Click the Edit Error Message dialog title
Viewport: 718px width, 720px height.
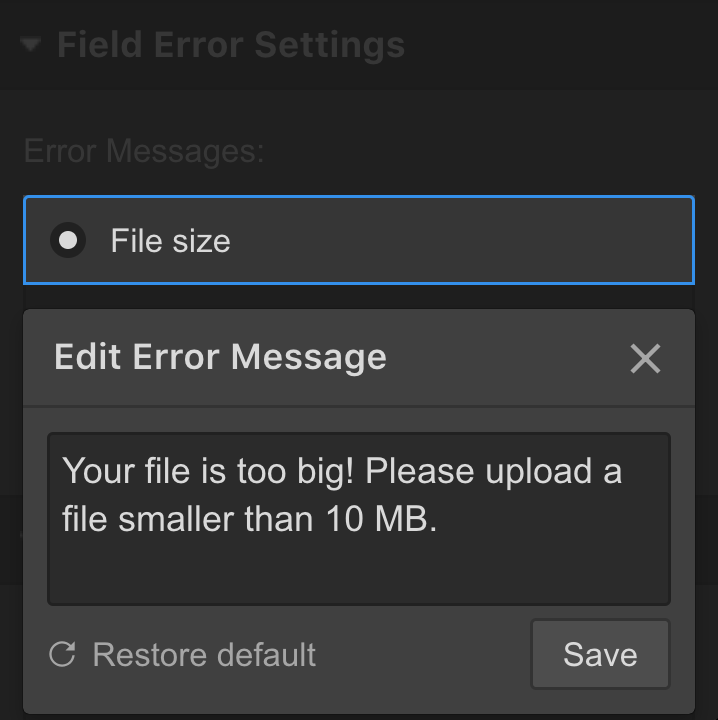(220, 357)
